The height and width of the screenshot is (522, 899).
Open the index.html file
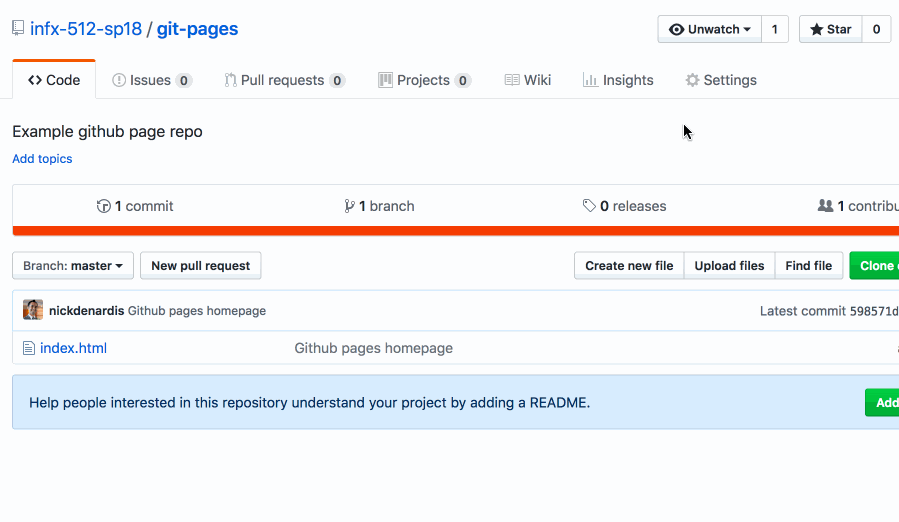pyautogui.click(x=73, y=348)
